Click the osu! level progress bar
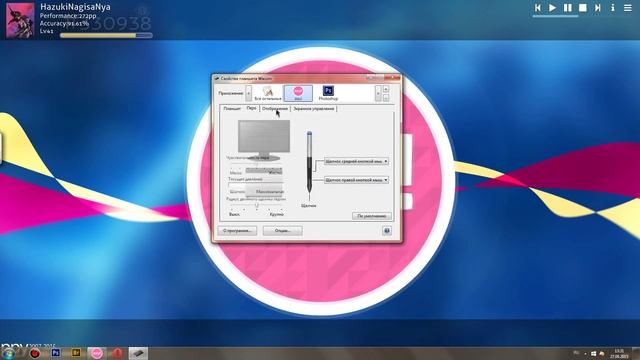The image size is (640, 360). 106,36
